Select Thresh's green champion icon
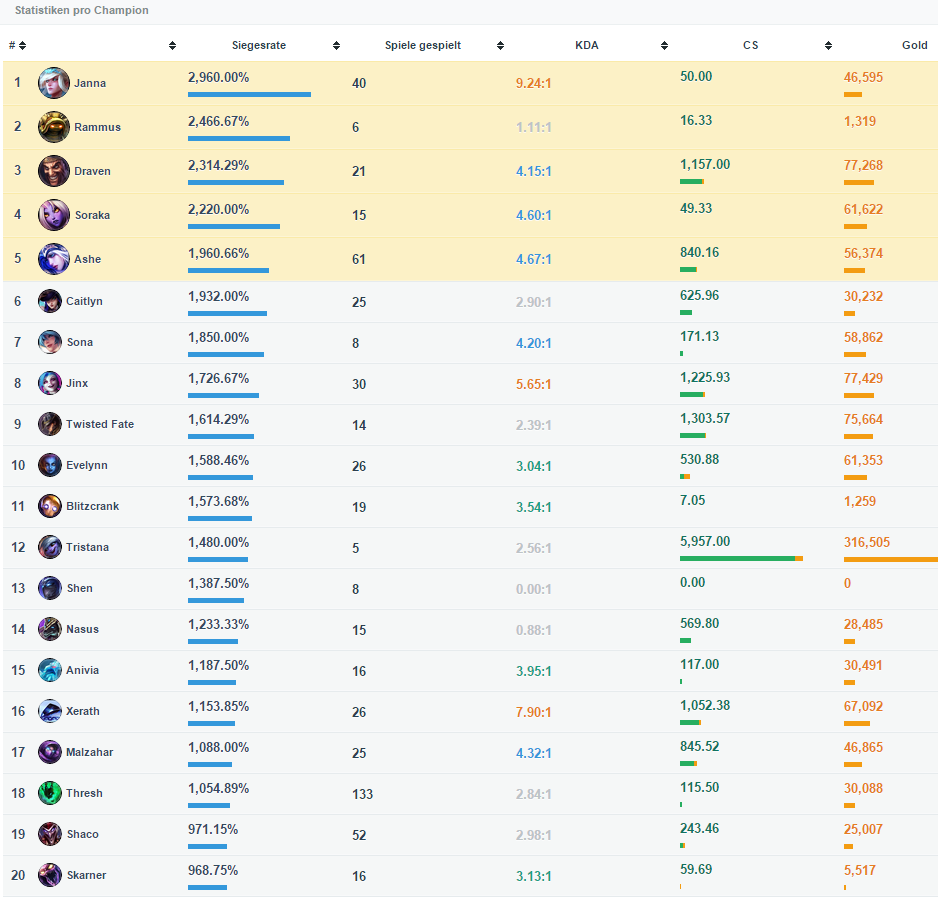 coord(50,793)
